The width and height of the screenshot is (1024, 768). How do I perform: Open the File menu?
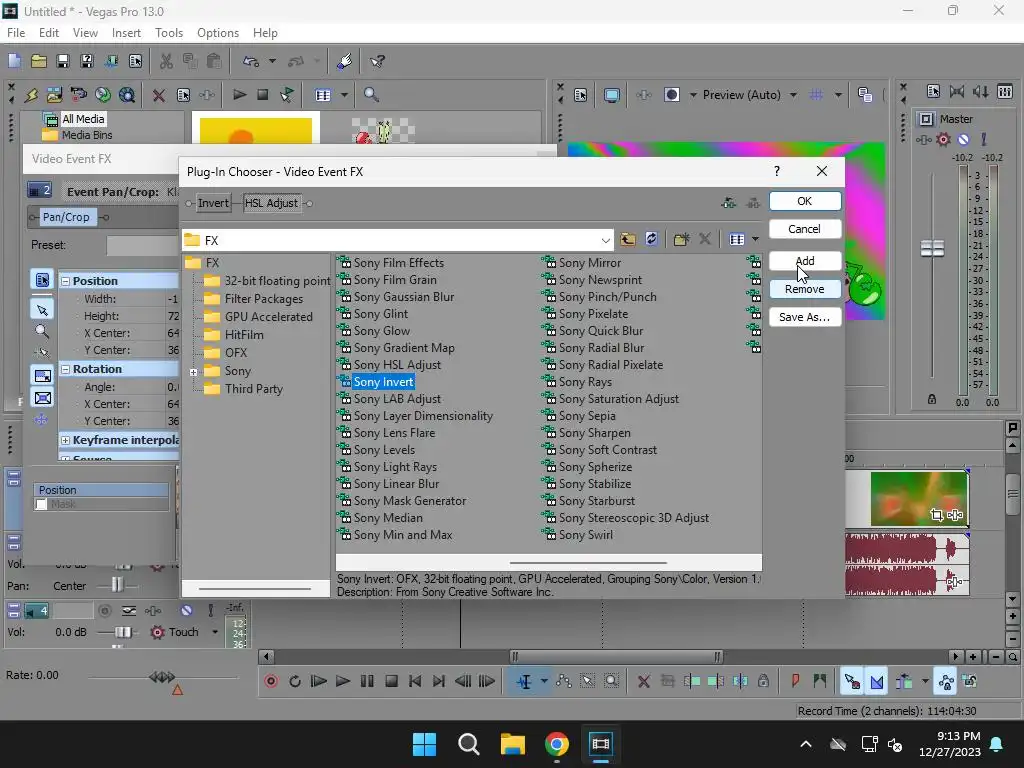pyautogui.click(x=16, y=33)
